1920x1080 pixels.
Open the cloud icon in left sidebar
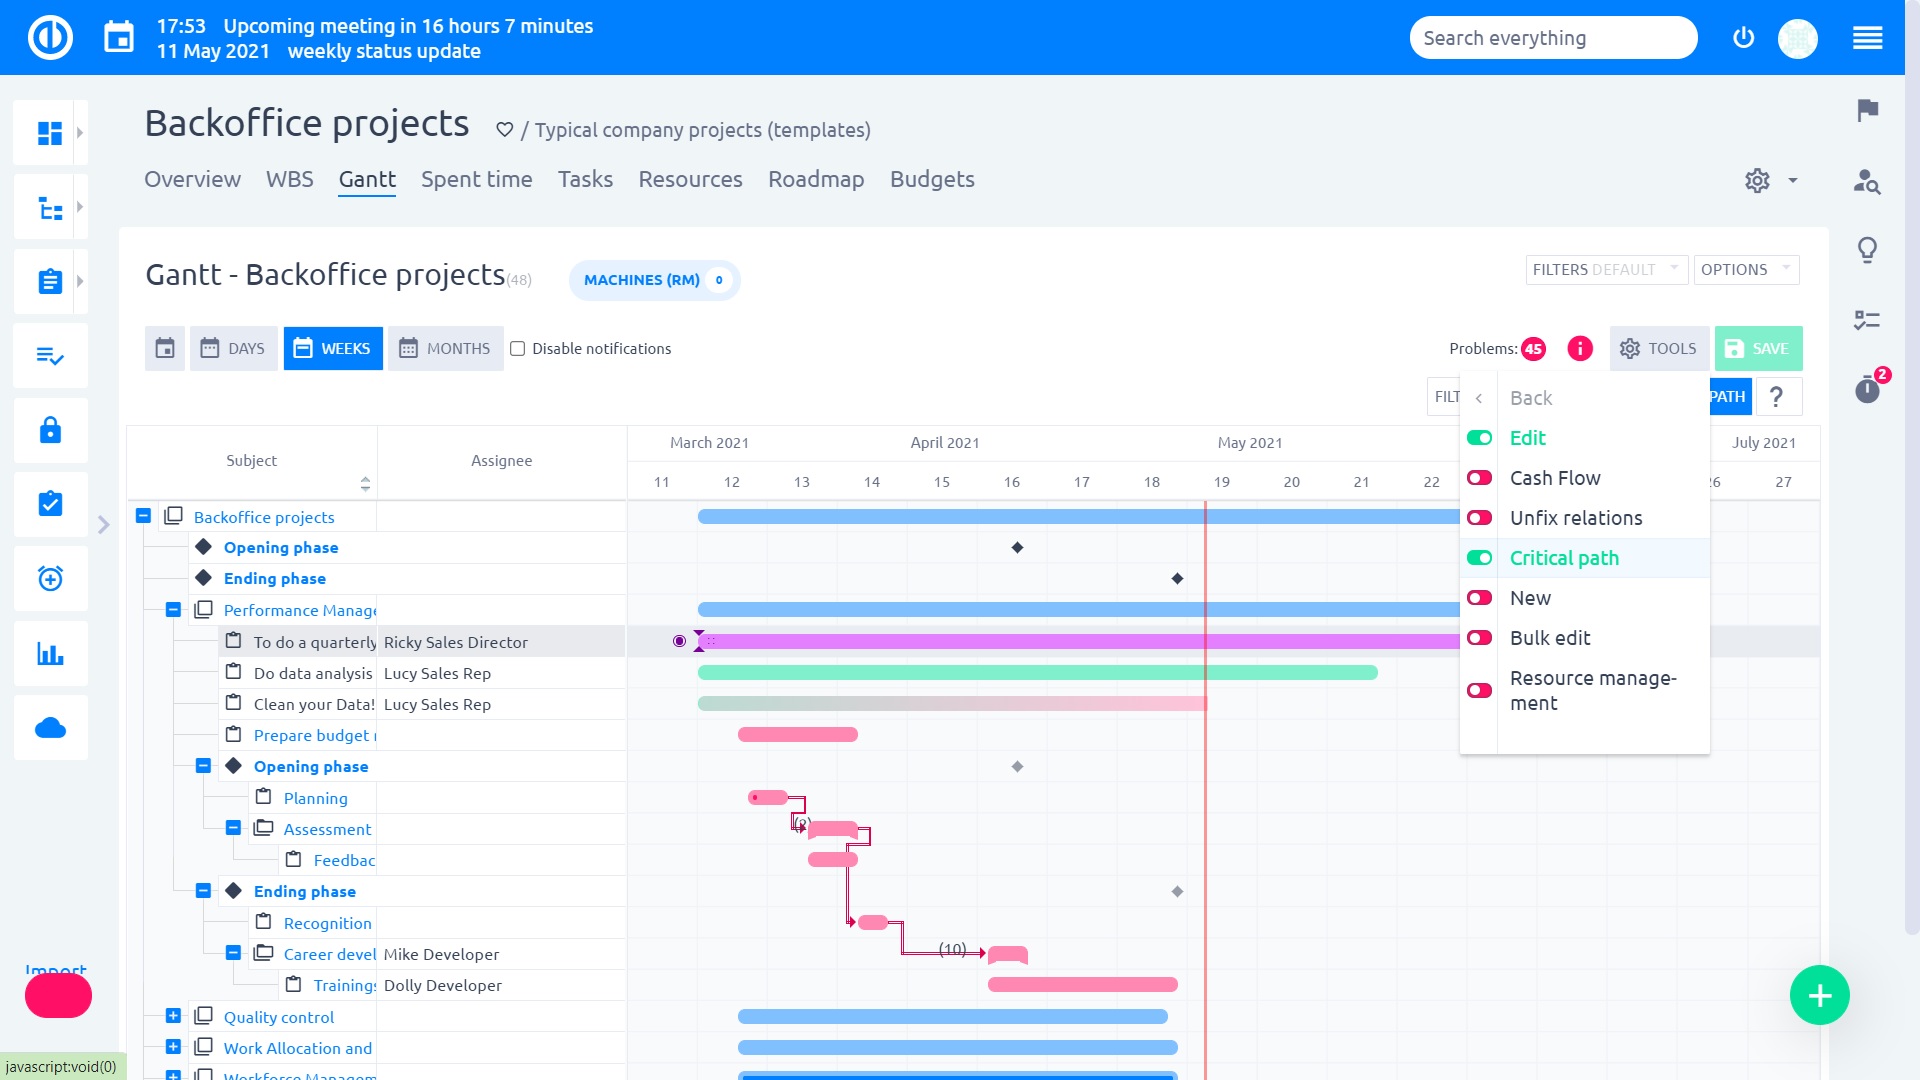[49, 728]
